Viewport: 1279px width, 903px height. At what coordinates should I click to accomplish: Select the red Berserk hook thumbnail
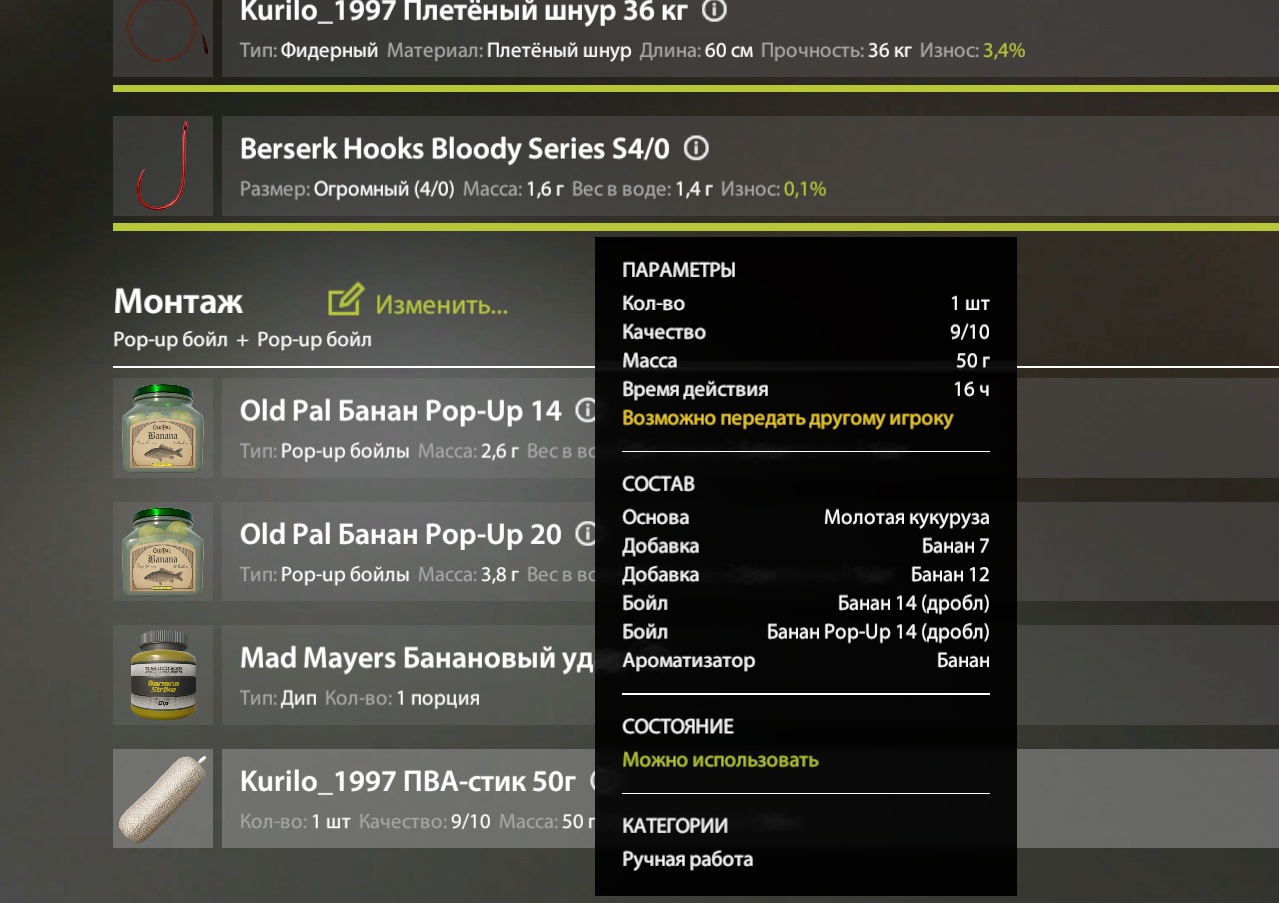coord(163,165)
